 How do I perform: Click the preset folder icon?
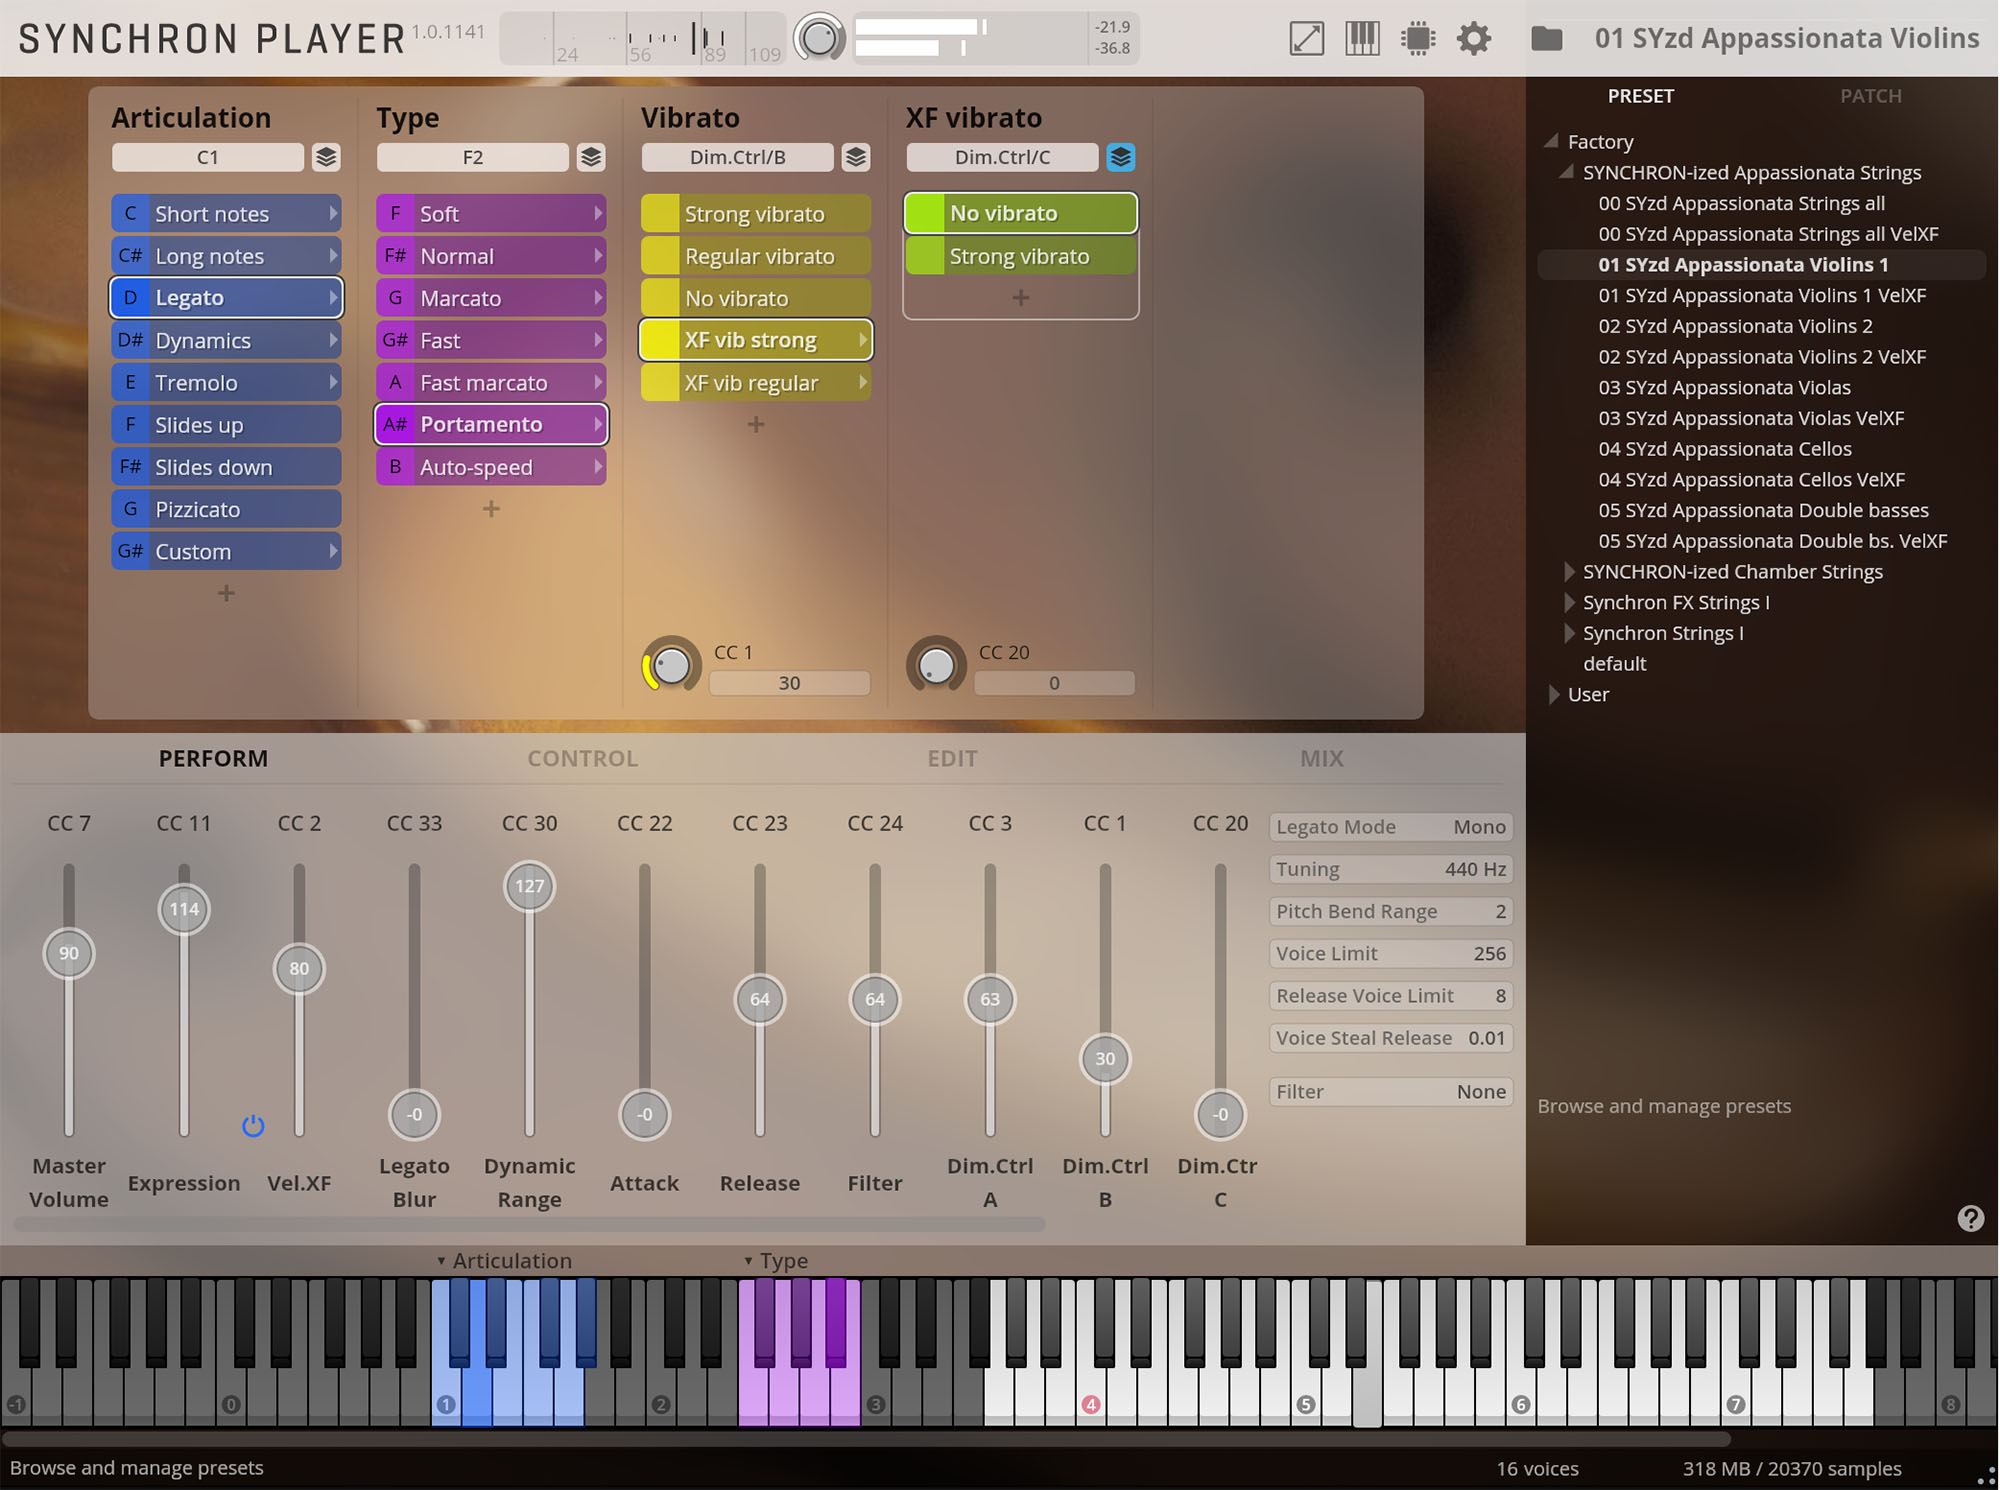[1546, 39]
